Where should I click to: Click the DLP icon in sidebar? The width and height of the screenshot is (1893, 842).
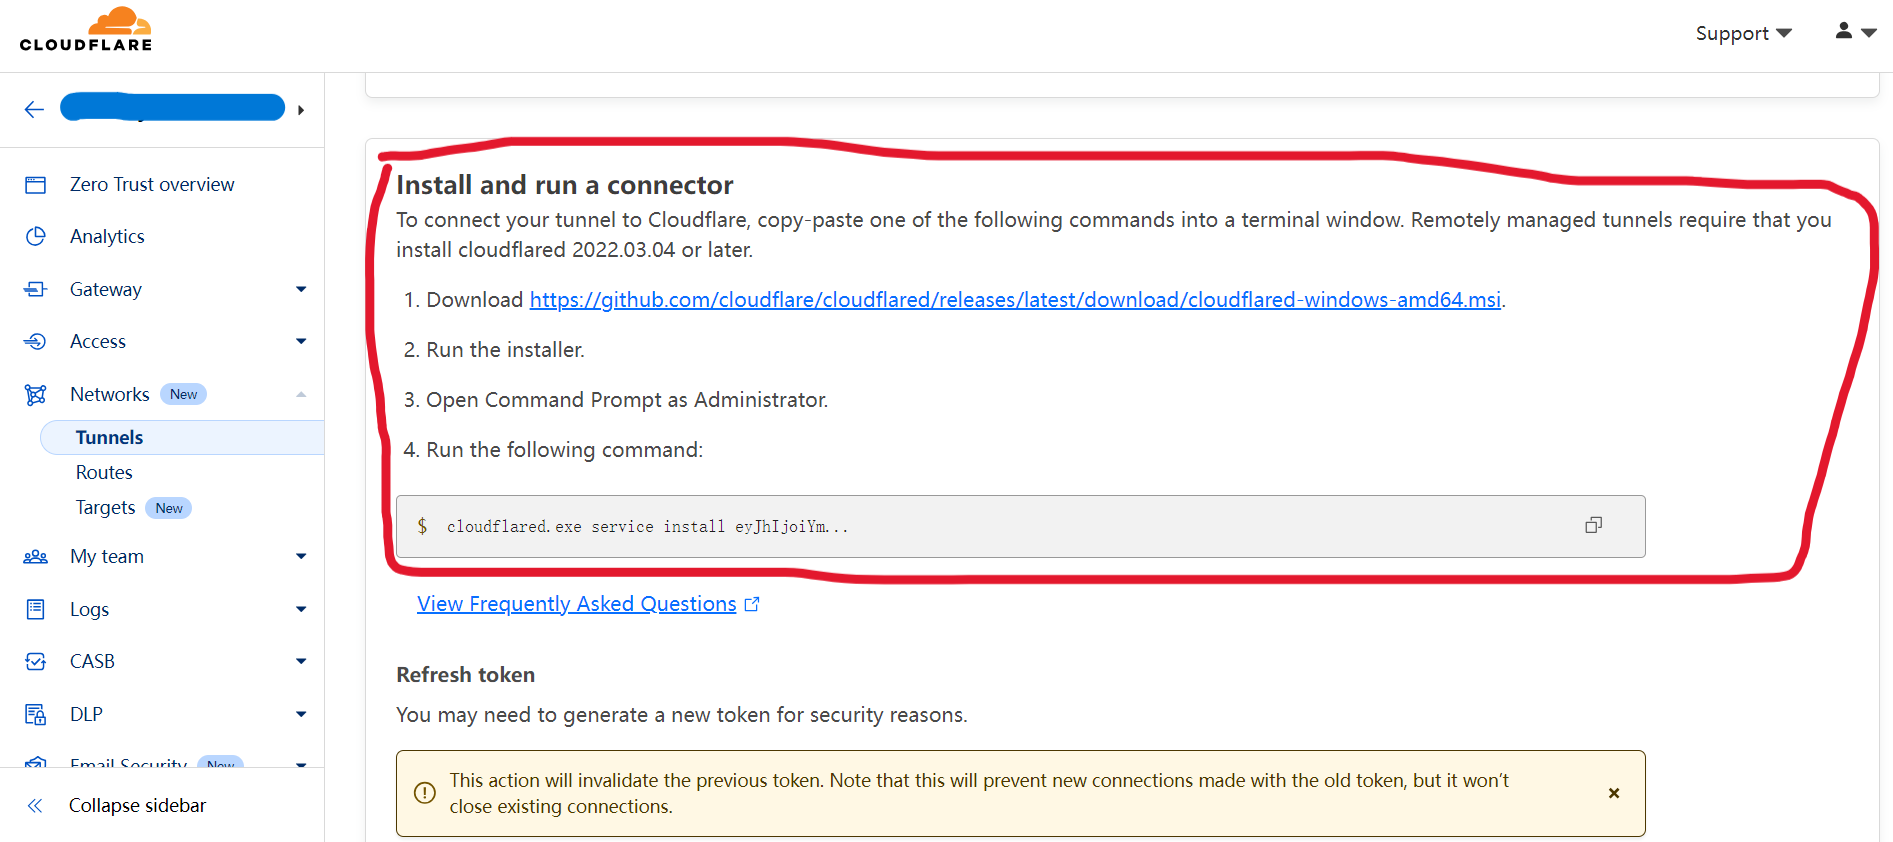pyautogui.click(x=36, y=714)
